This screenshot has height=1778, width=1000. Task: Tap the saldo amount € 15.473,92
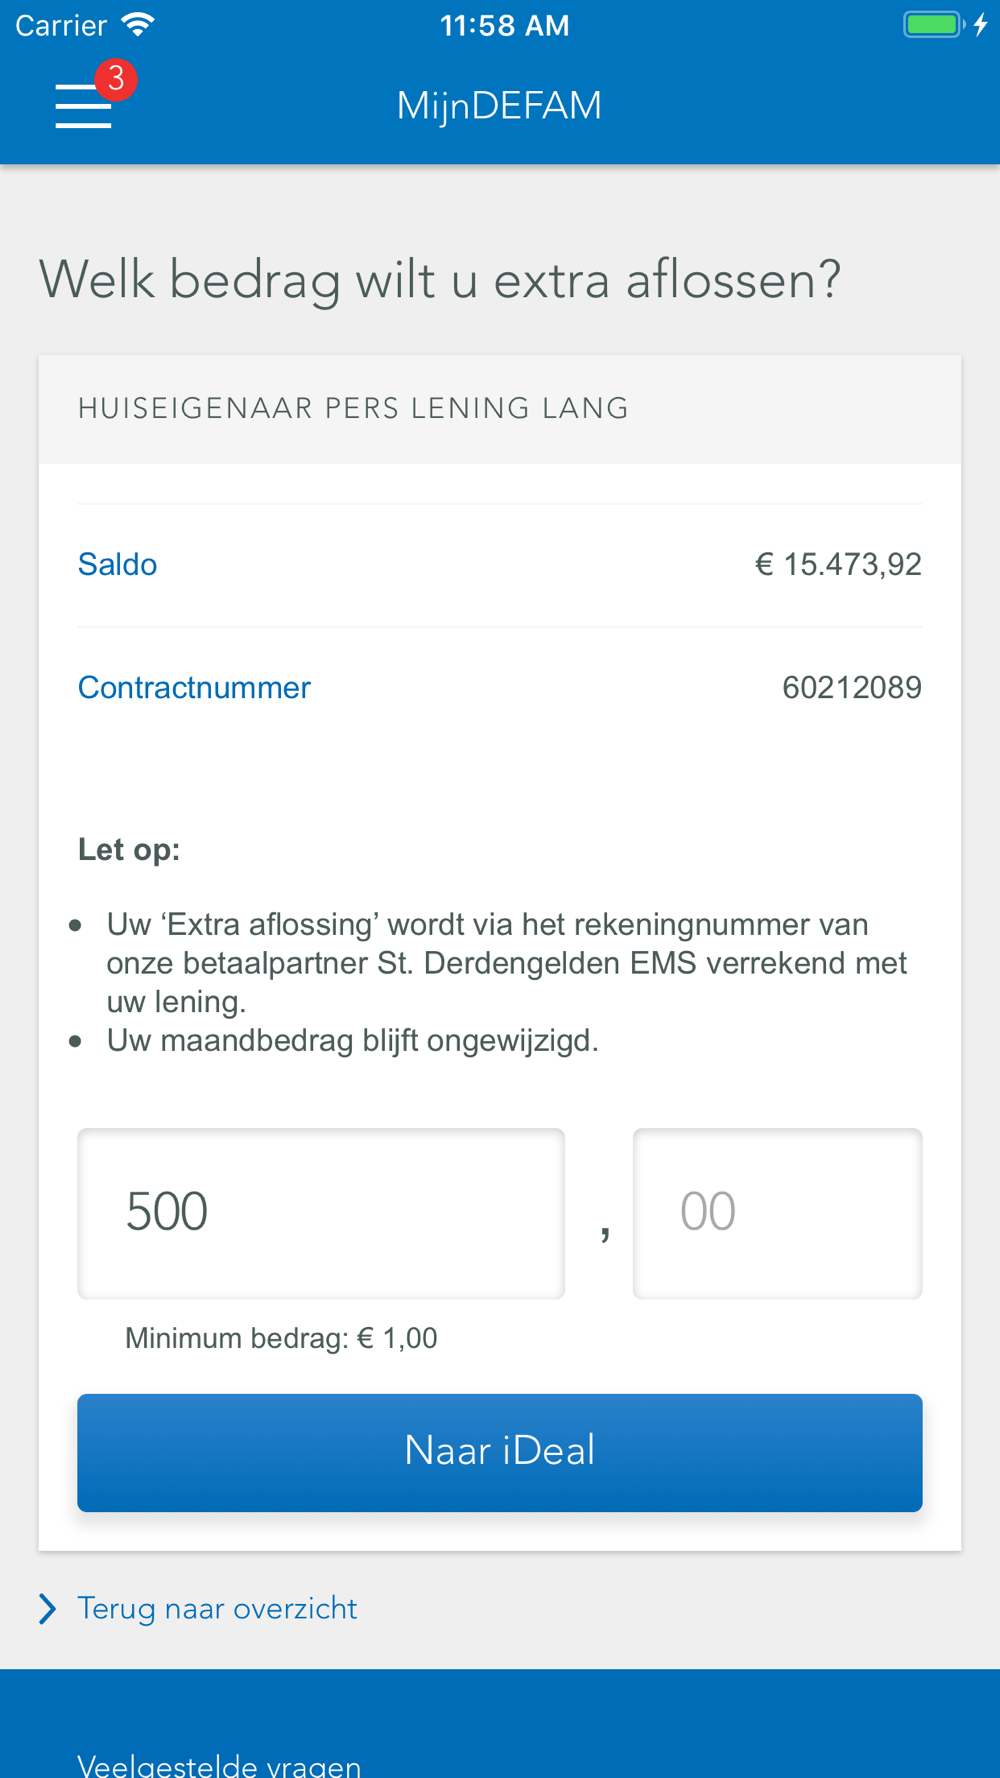click(838, 565)
